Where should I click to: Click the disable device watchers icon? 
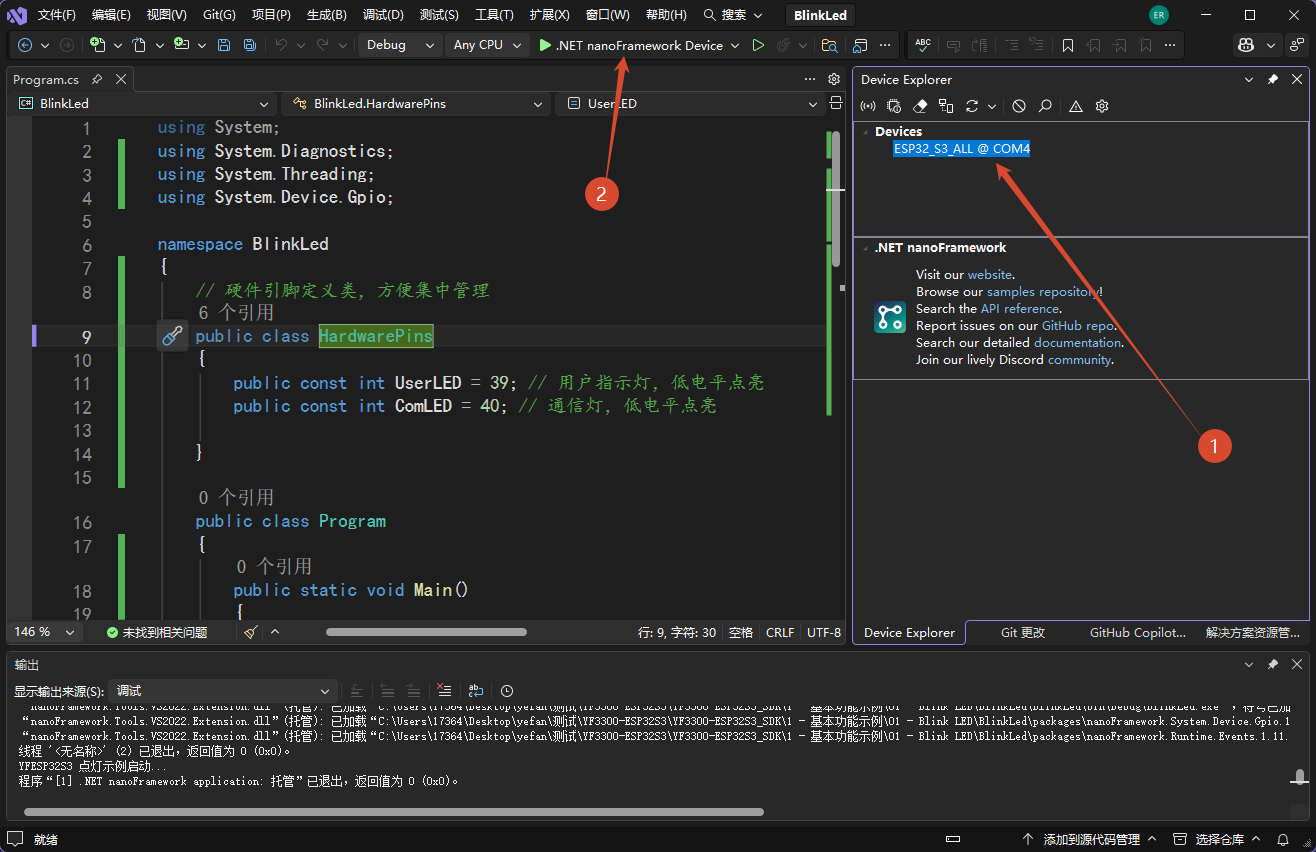[1019, 106]
